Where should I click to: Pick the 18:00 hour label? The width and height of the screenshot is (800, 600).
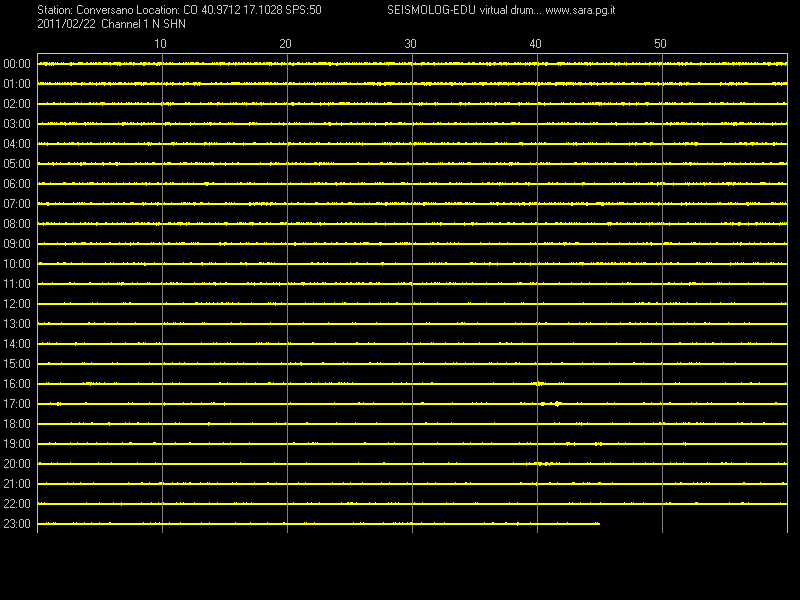pos(17,424)
